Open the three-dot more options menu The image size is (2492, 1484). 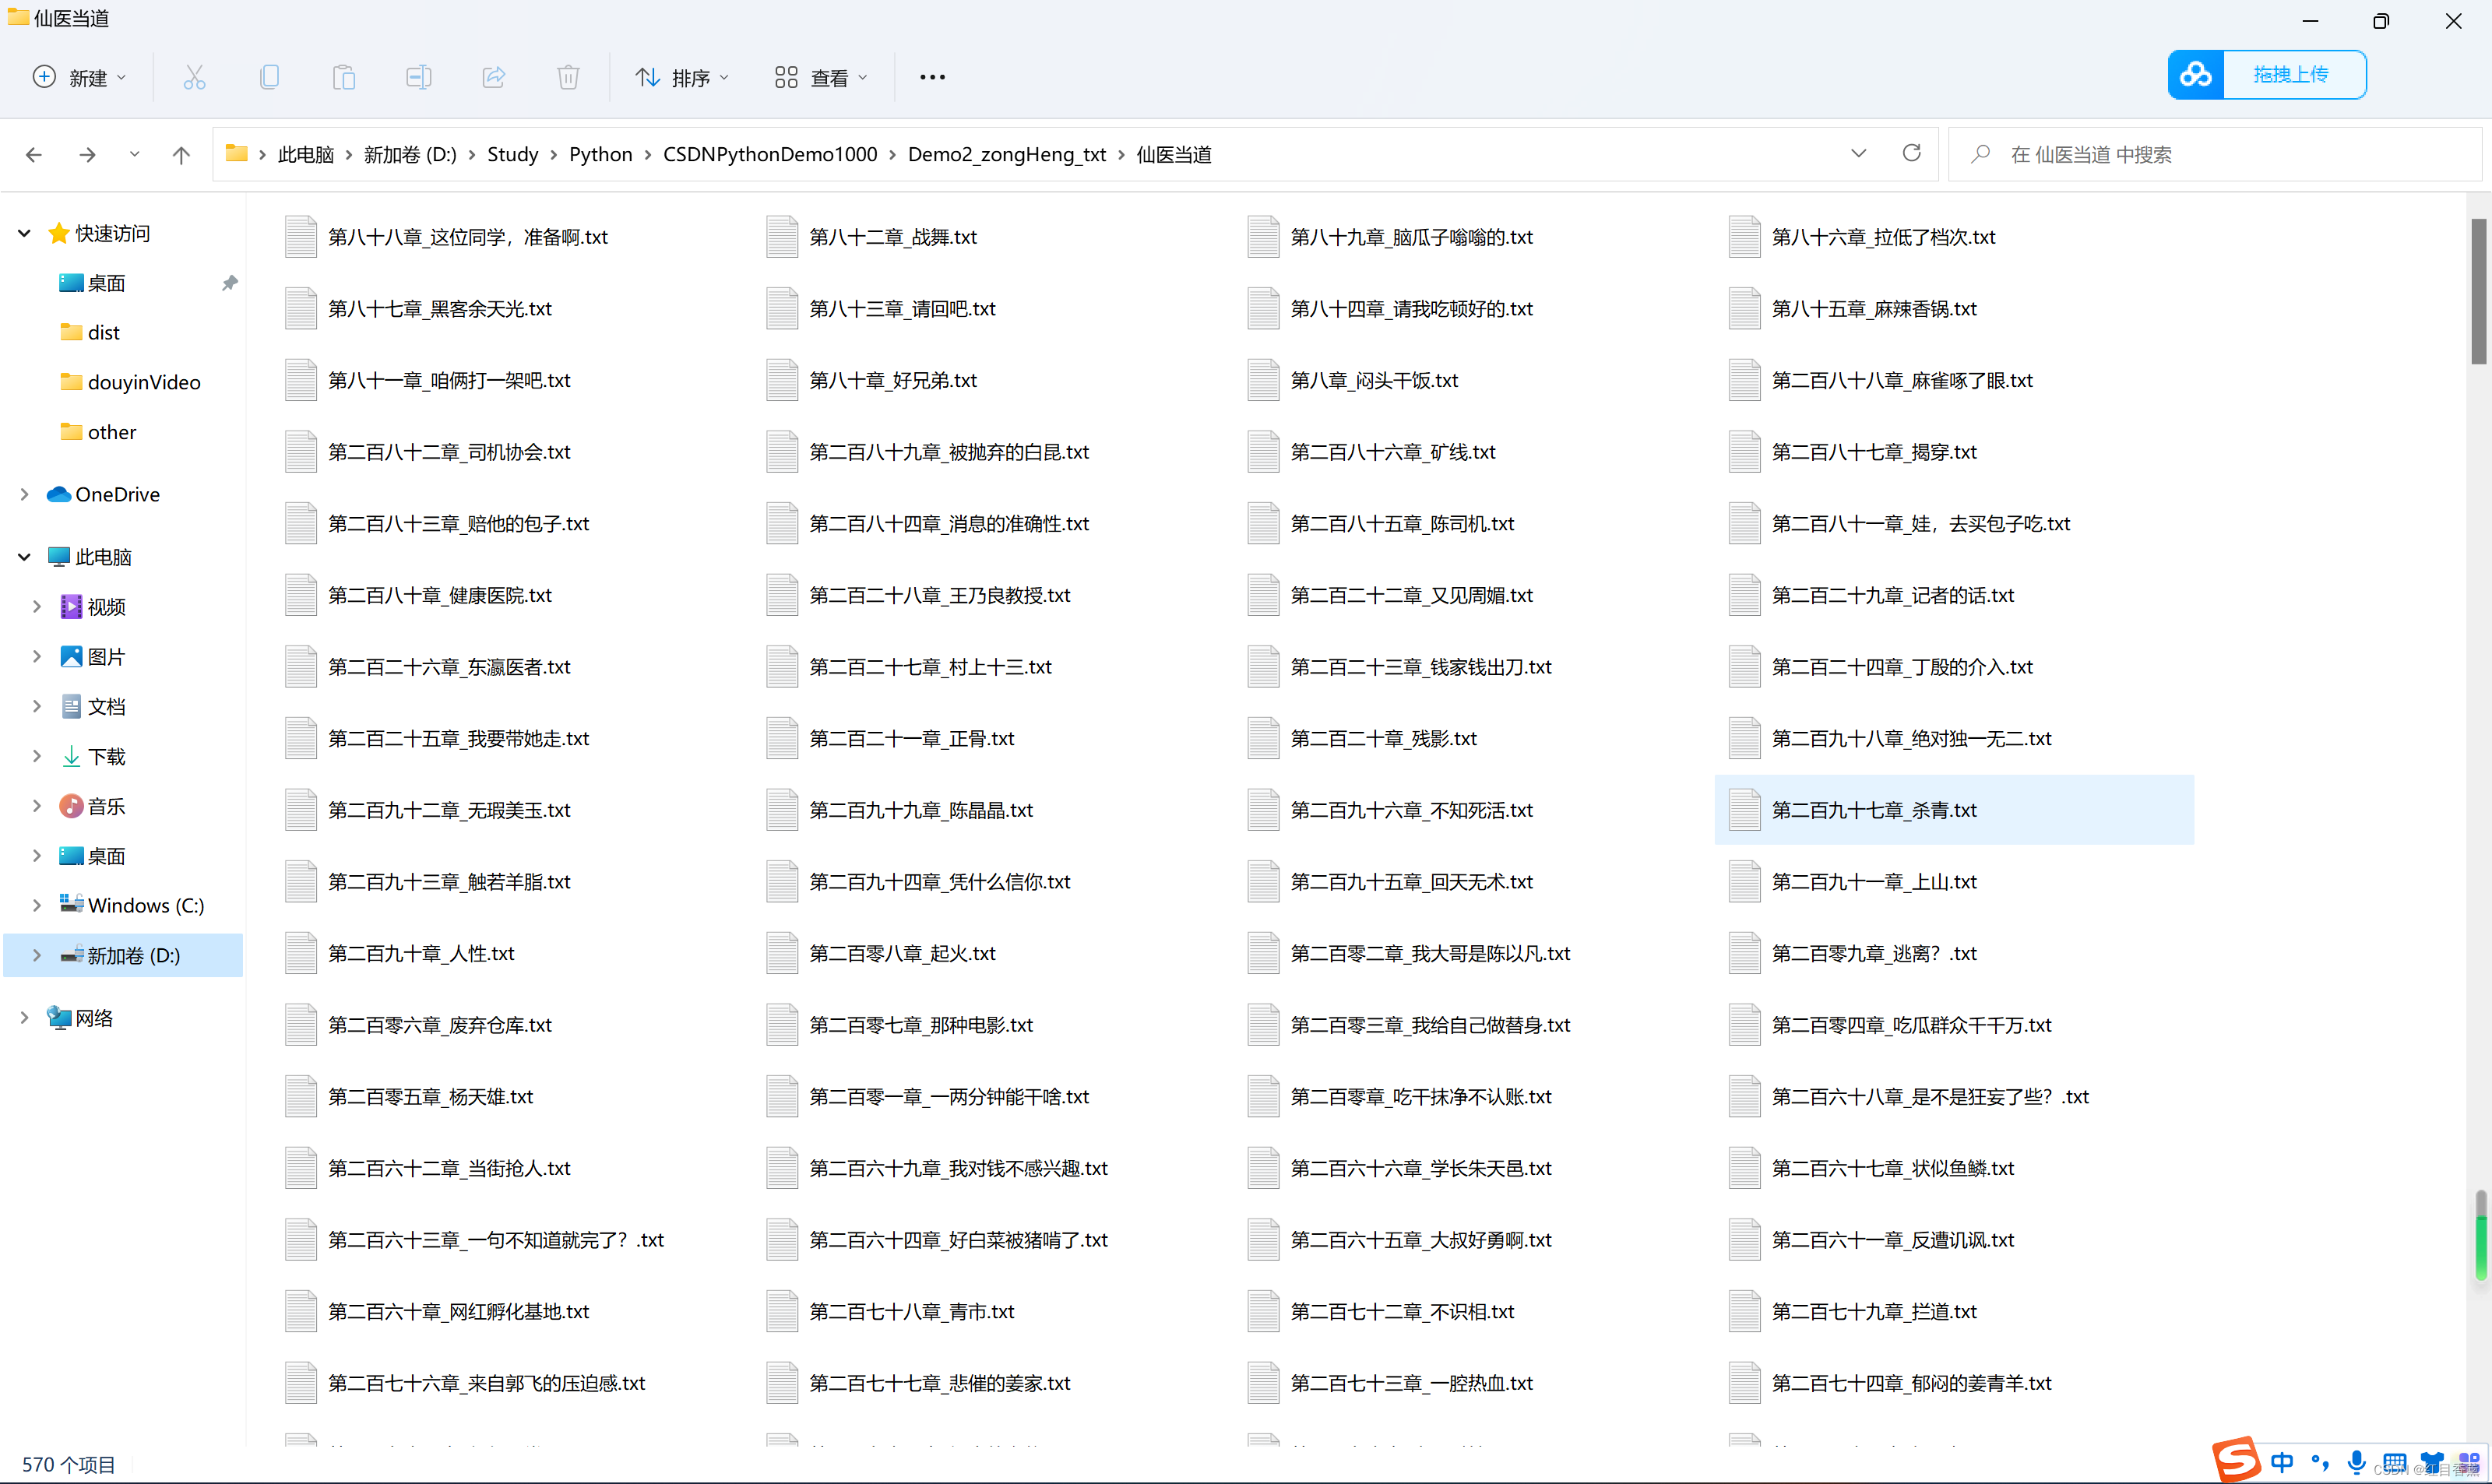pos(932,77)
